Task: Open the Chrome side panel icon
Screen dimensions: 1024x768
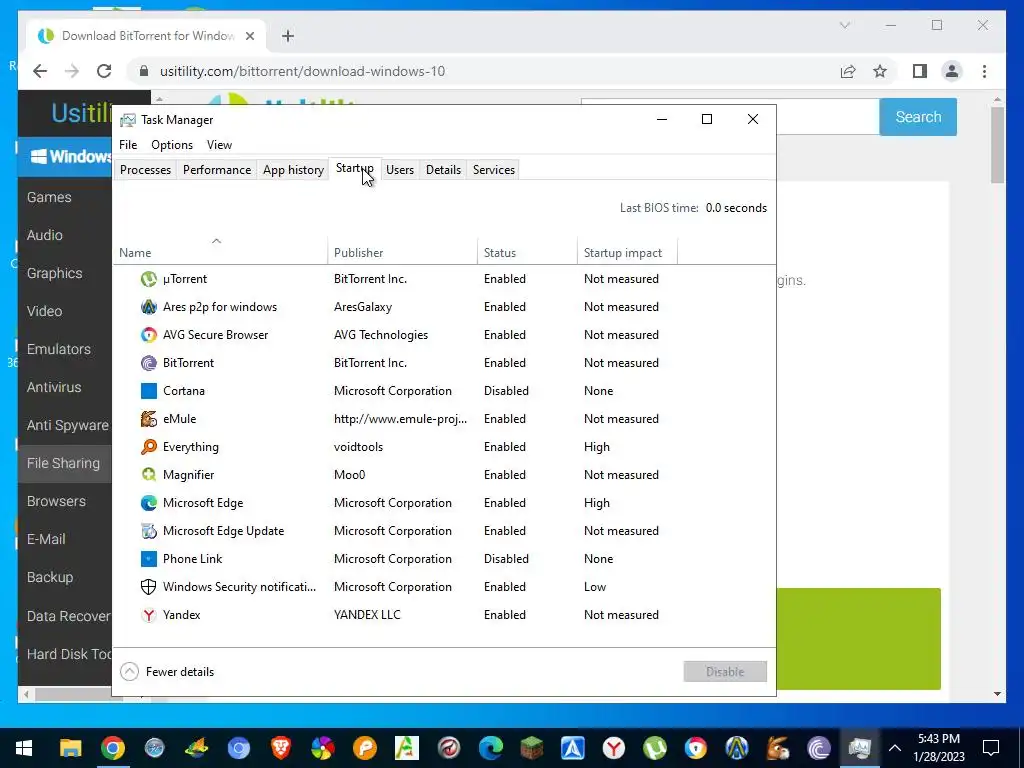Action: pos(920,71)
